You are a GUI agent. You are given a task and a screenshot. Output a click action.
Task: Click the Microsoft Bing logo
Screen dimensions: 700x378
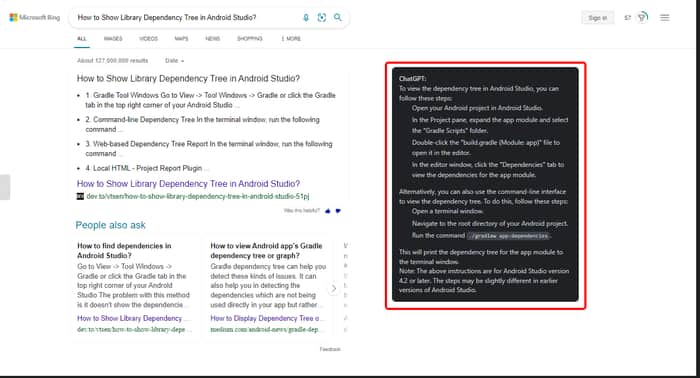pyautogui.click(x=35, y=17)
